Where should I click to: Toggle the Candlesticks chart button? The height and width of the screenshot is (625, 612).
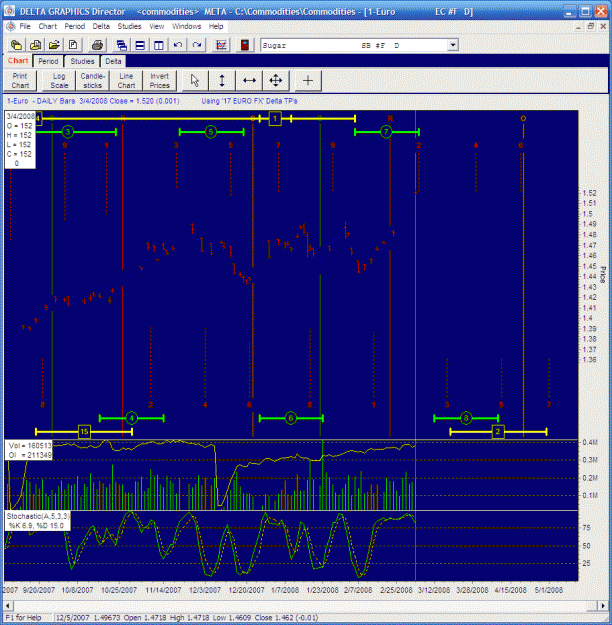[x=92, y=81]
